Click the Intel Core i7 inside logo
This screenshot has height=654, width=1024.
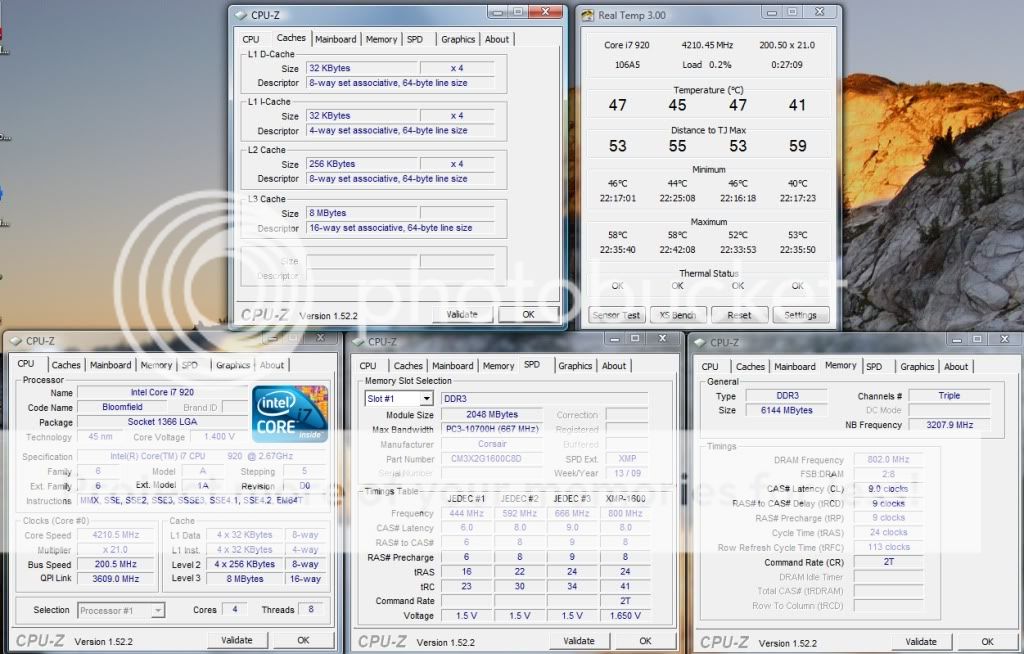(x=290, y=414)
